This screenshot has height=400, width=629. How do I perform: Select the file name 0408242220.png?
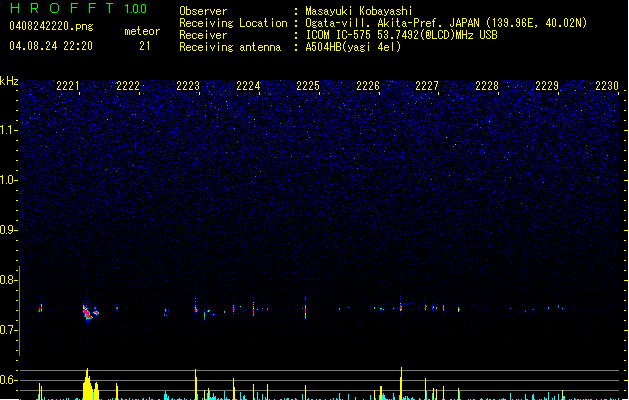51,26
